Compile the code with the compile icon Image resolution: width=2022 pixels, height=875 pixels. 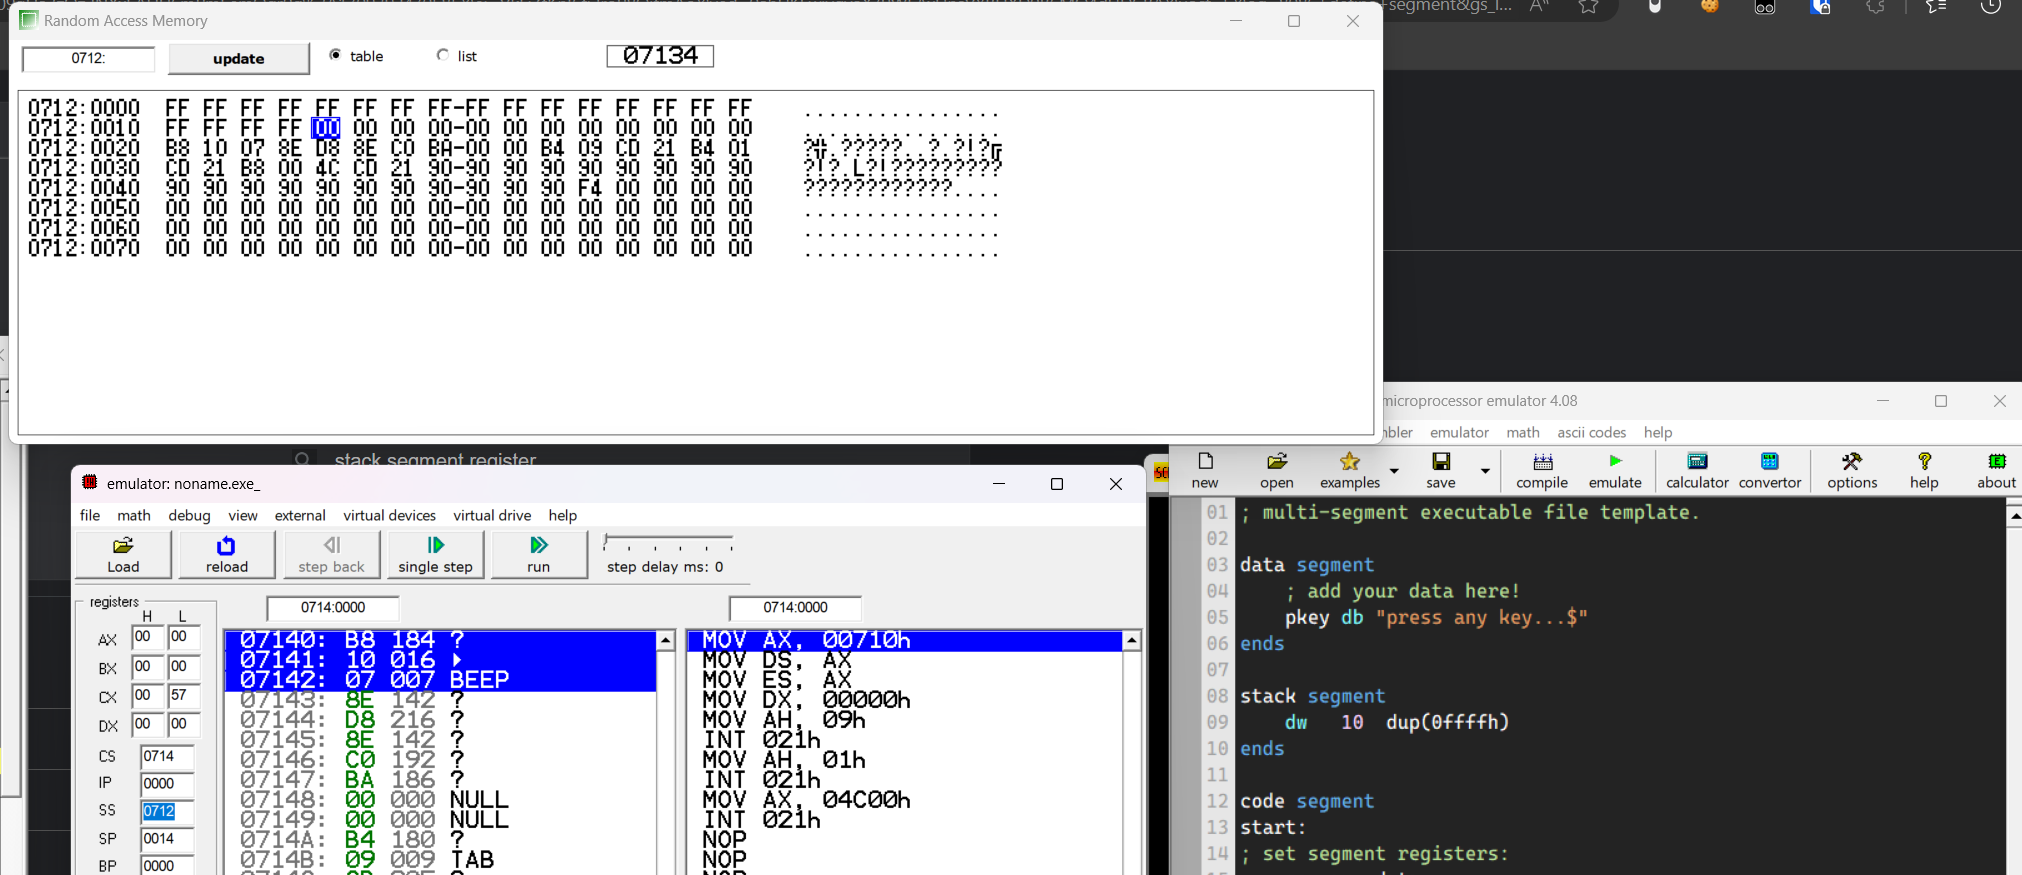pyautogui.click(x=1542, y=470)
